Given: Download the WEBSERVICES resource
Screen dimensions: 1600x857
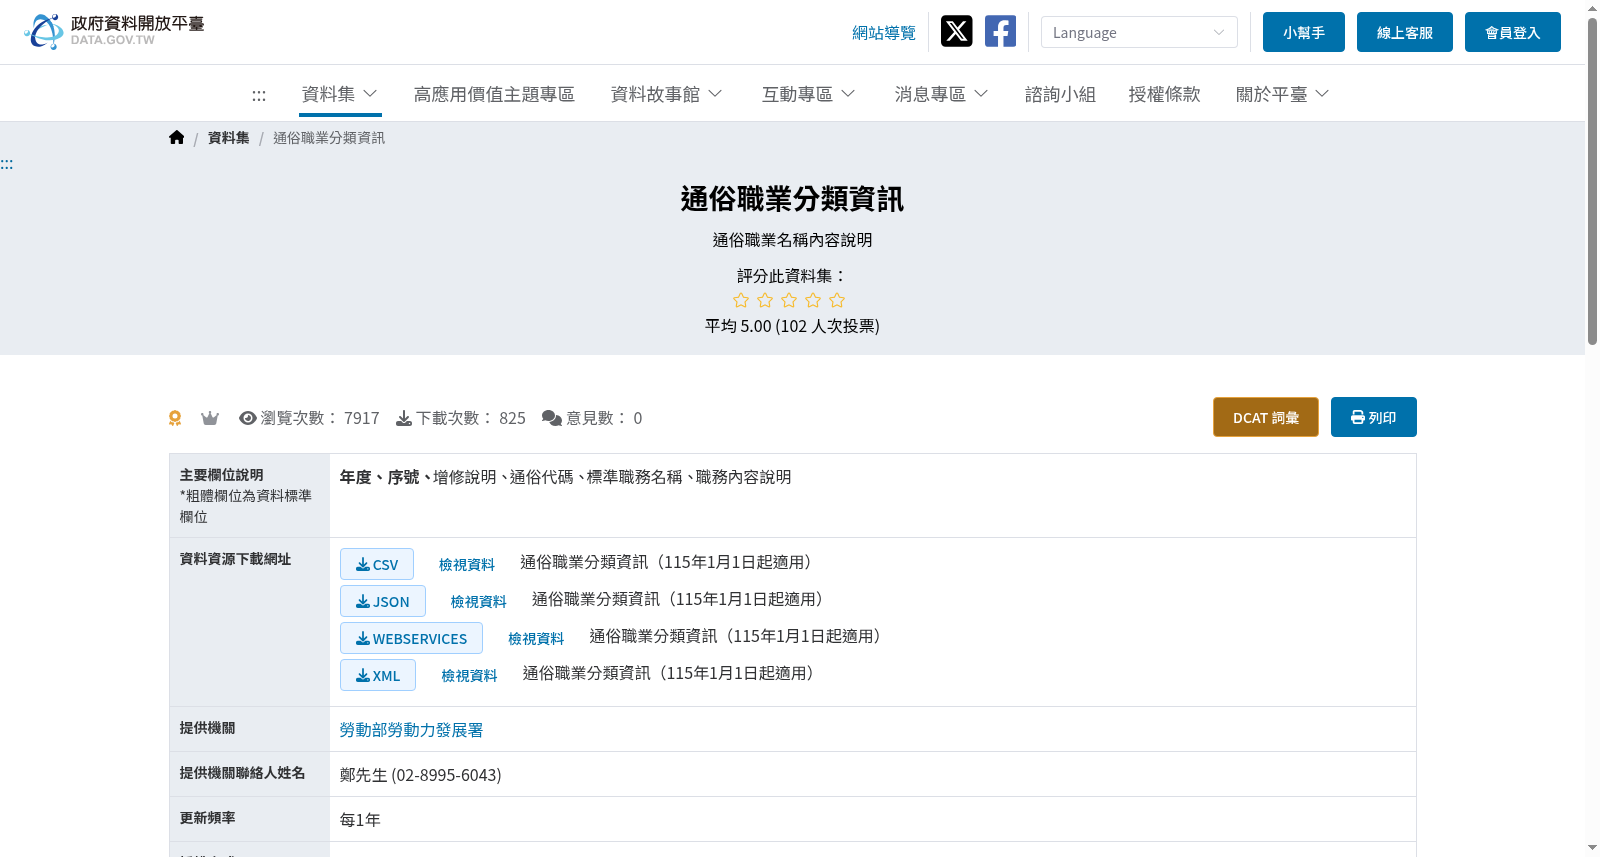Looking at the screenshot, I should (x=411, y=638).
